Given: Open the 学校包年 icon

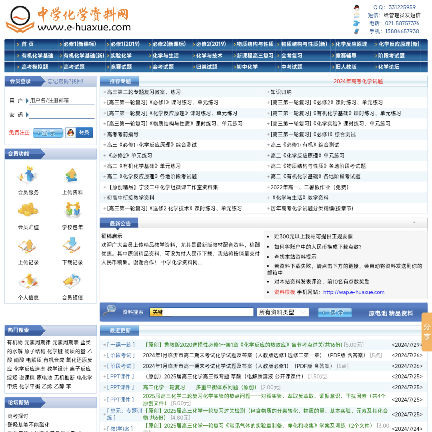Looking at the screenshot, I should 72,210.
